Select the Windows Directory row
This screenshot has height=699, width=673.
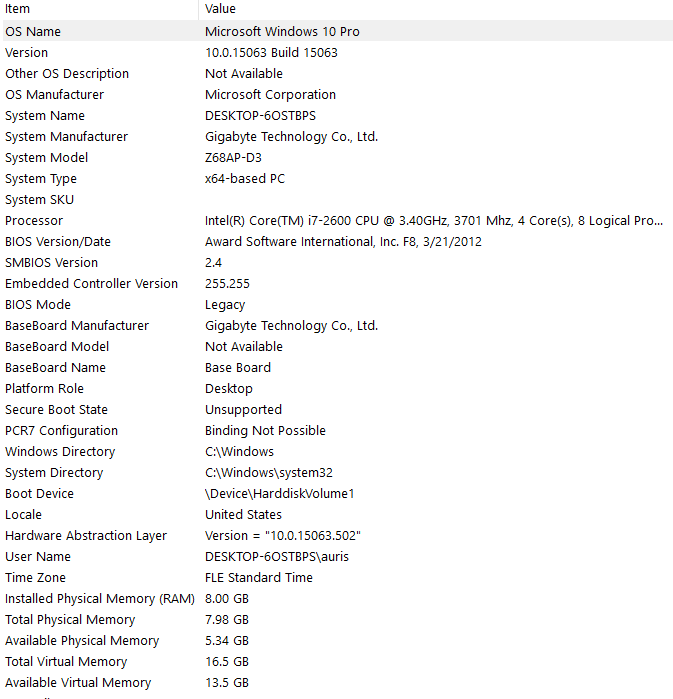338,451
